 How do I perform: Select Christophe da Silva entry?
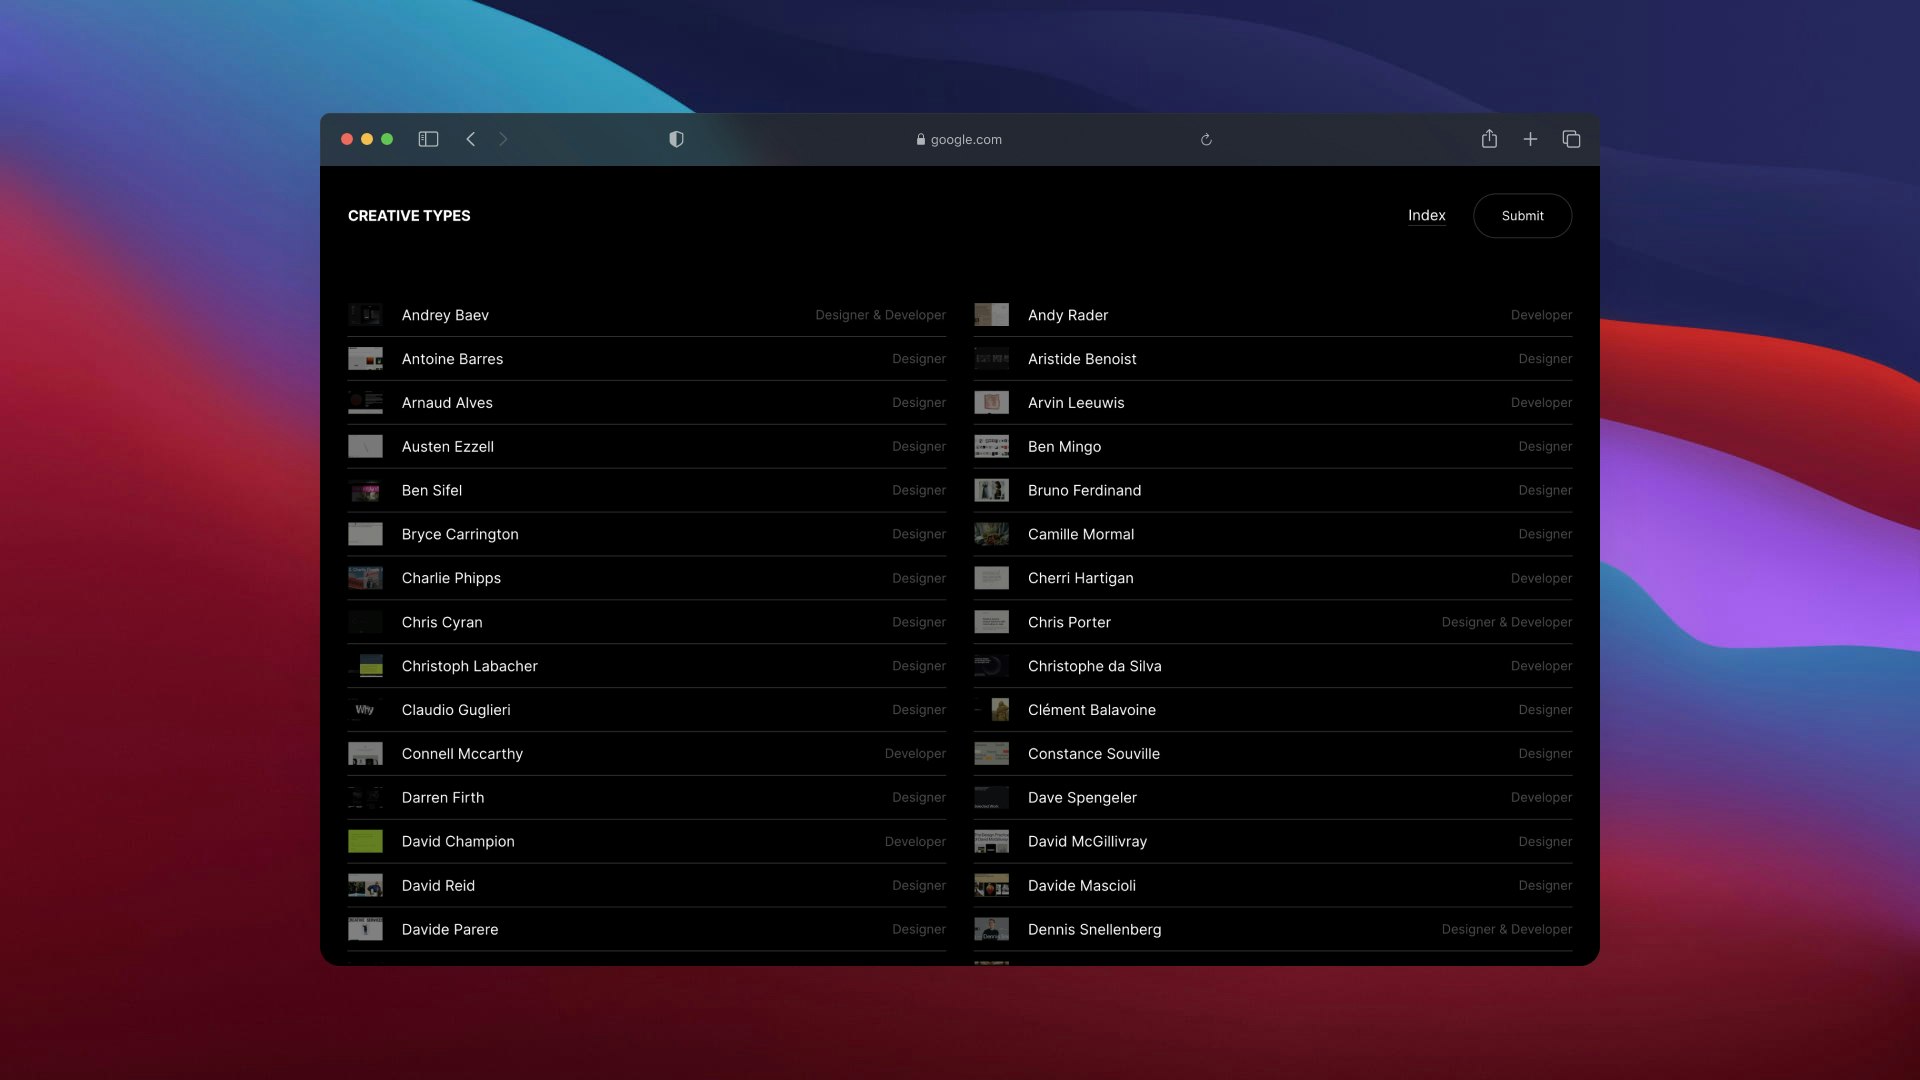1273,666
